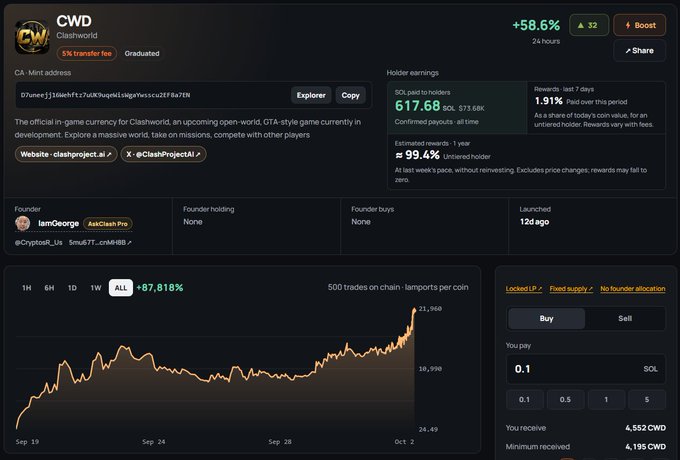680x460 pixels.
Task: Open the IamGeorge founder profile
Action: point(59,224)
